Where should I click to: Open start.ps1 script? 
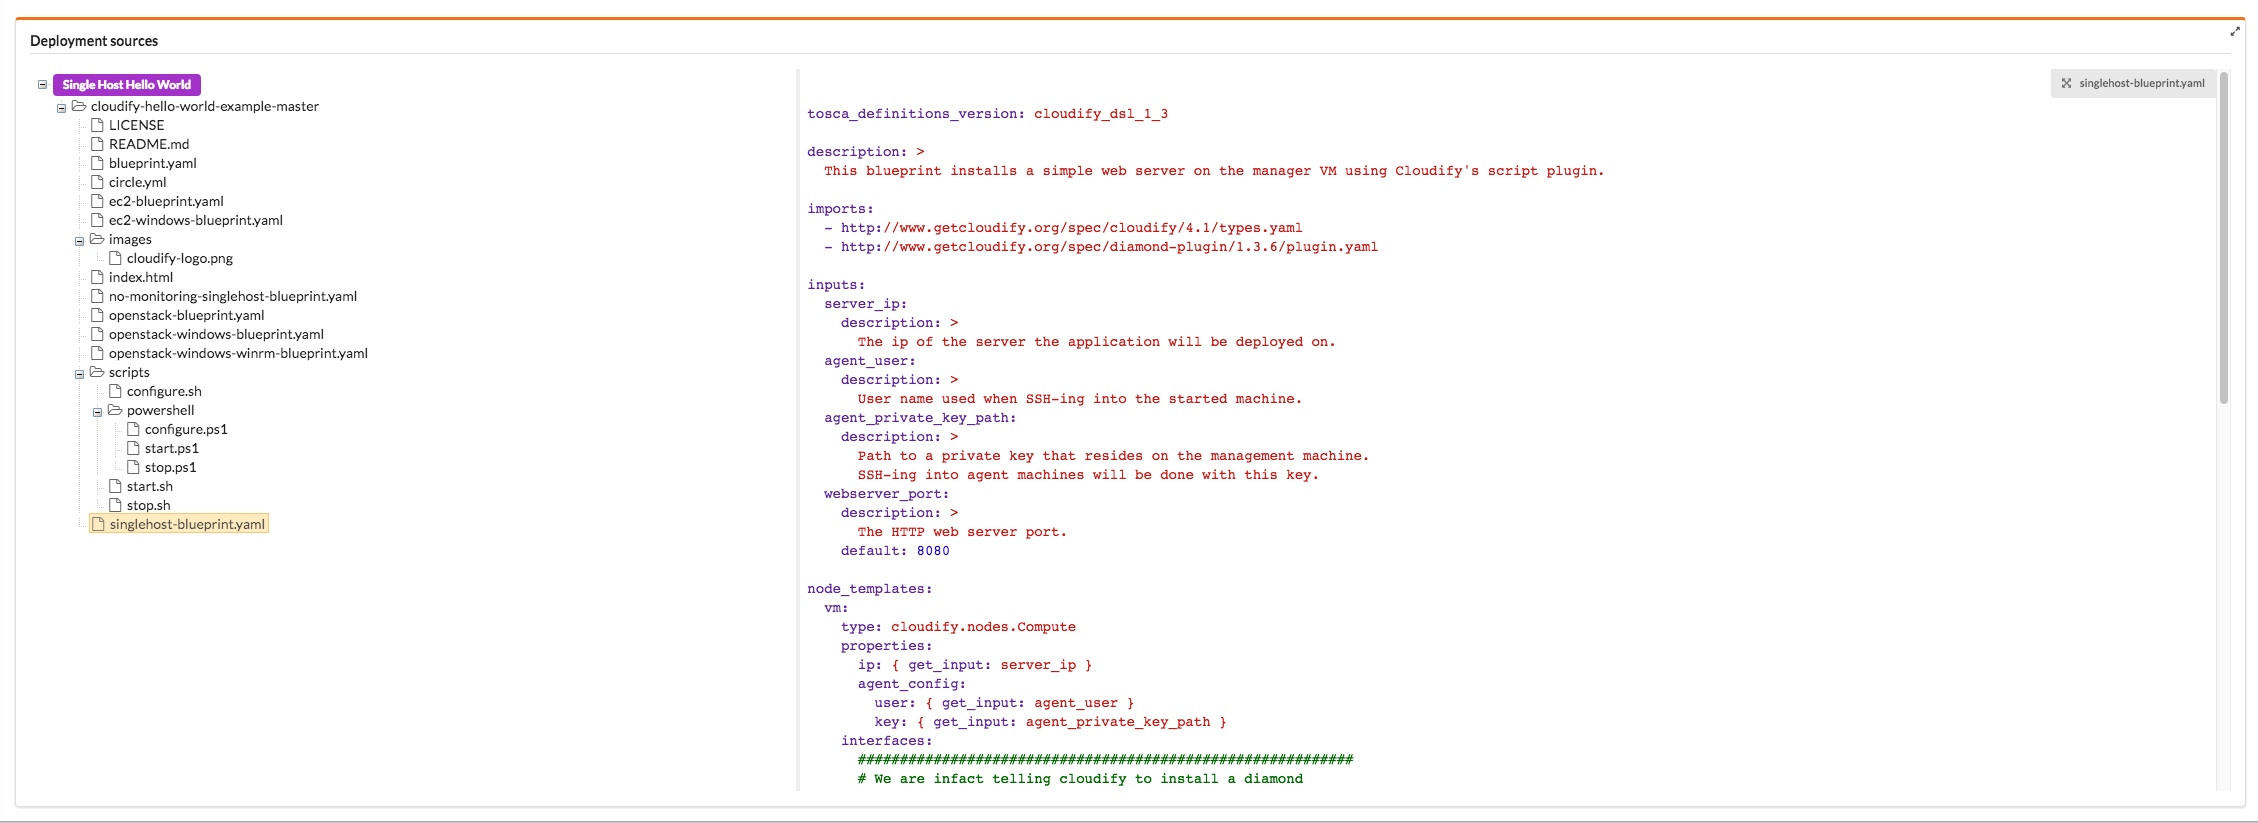coord(172,448)
